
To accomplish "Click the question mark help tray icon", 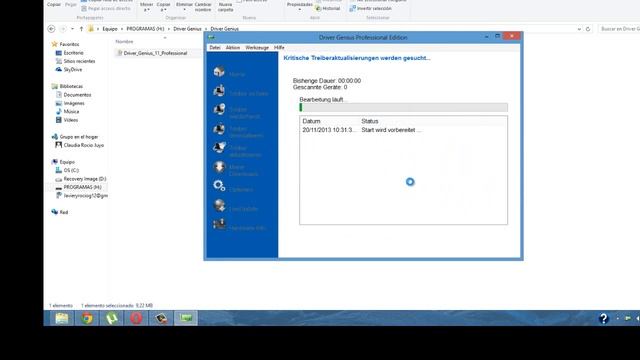I will (604, 318).
